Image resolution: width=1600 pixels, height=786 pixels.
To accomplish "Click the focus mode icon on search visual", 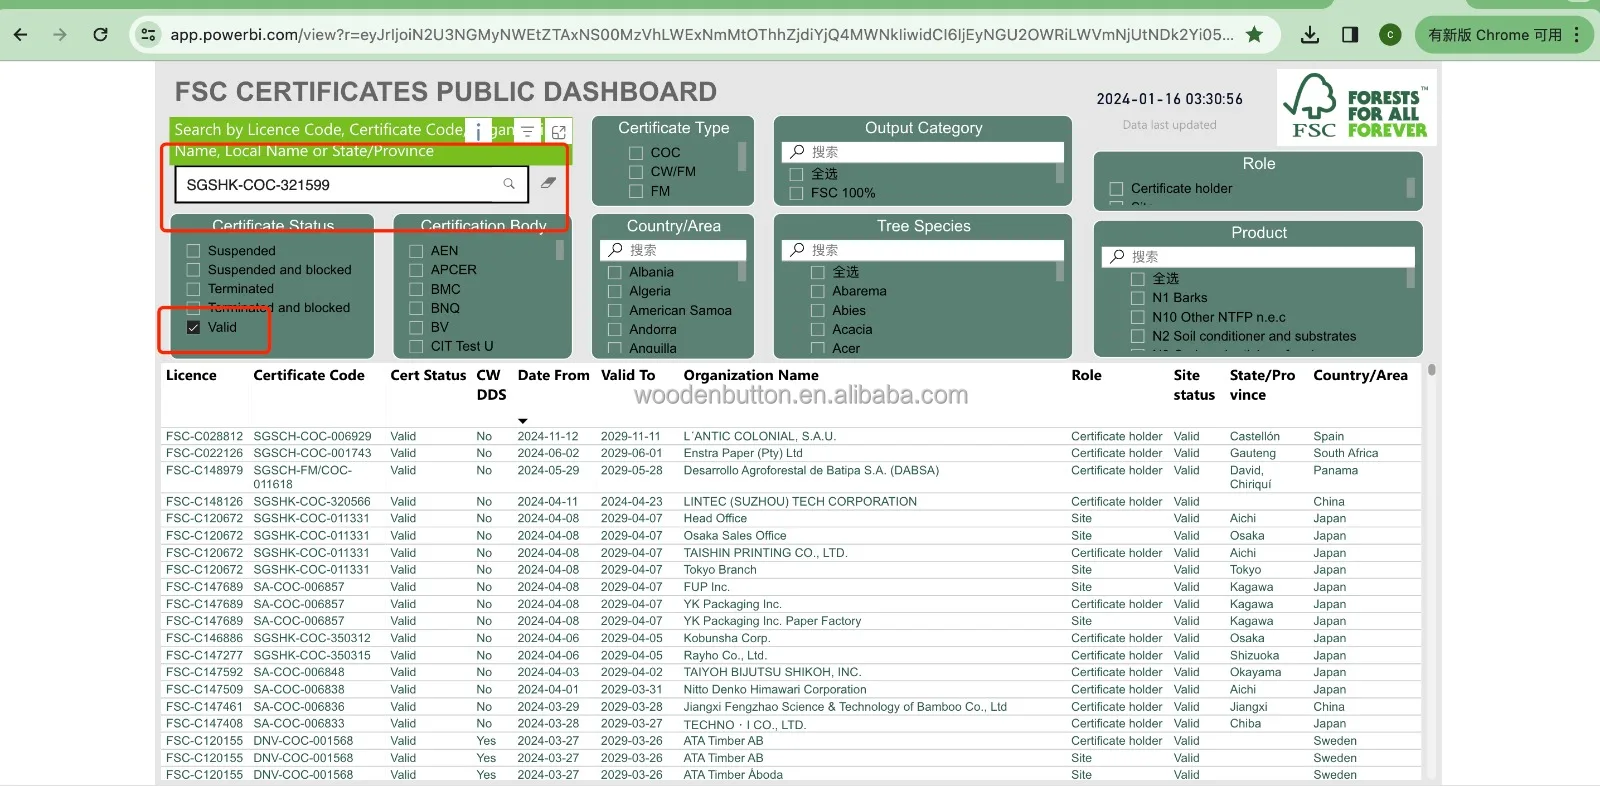I will (x=559, y=131).
